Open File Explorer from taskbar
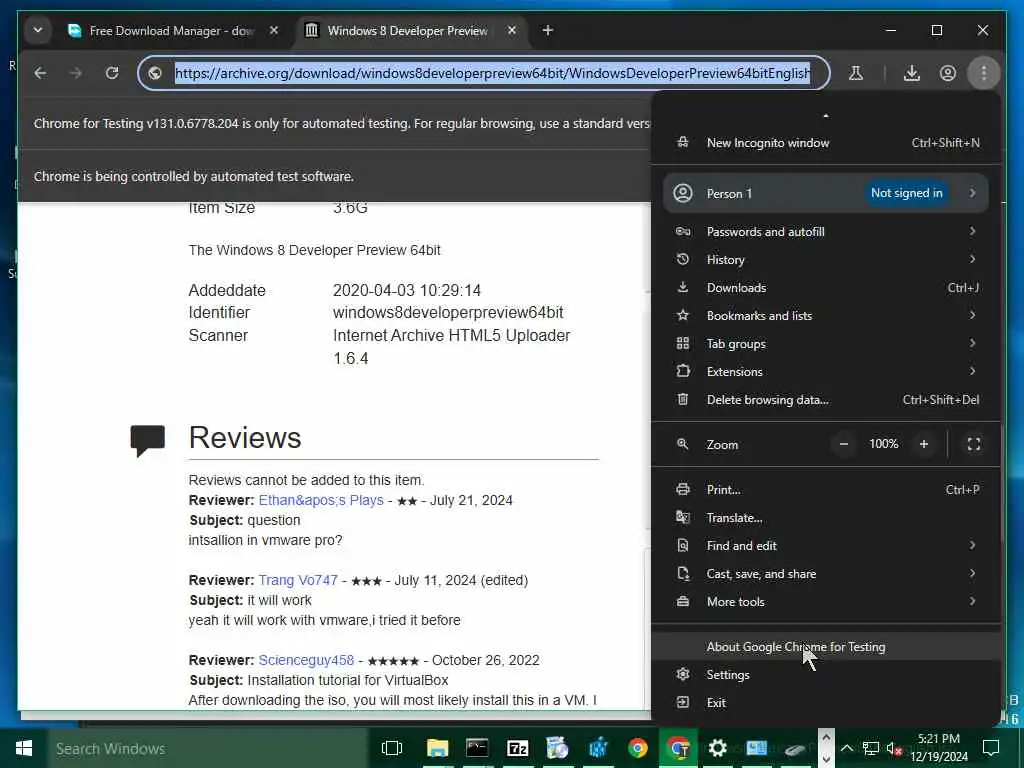Viewport: 1024px width, 768px height. click(437, 748)
